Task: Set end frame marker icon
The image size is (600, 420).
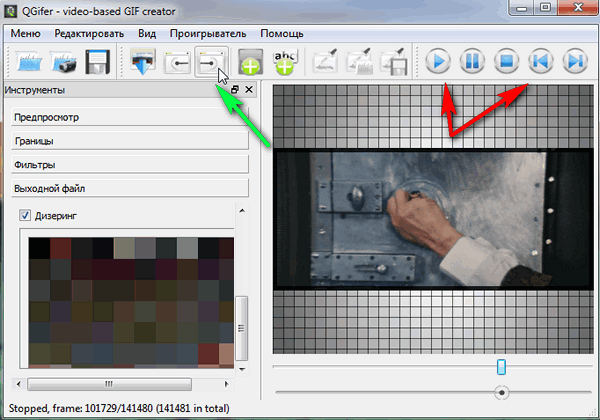Action: click(211, 62)
